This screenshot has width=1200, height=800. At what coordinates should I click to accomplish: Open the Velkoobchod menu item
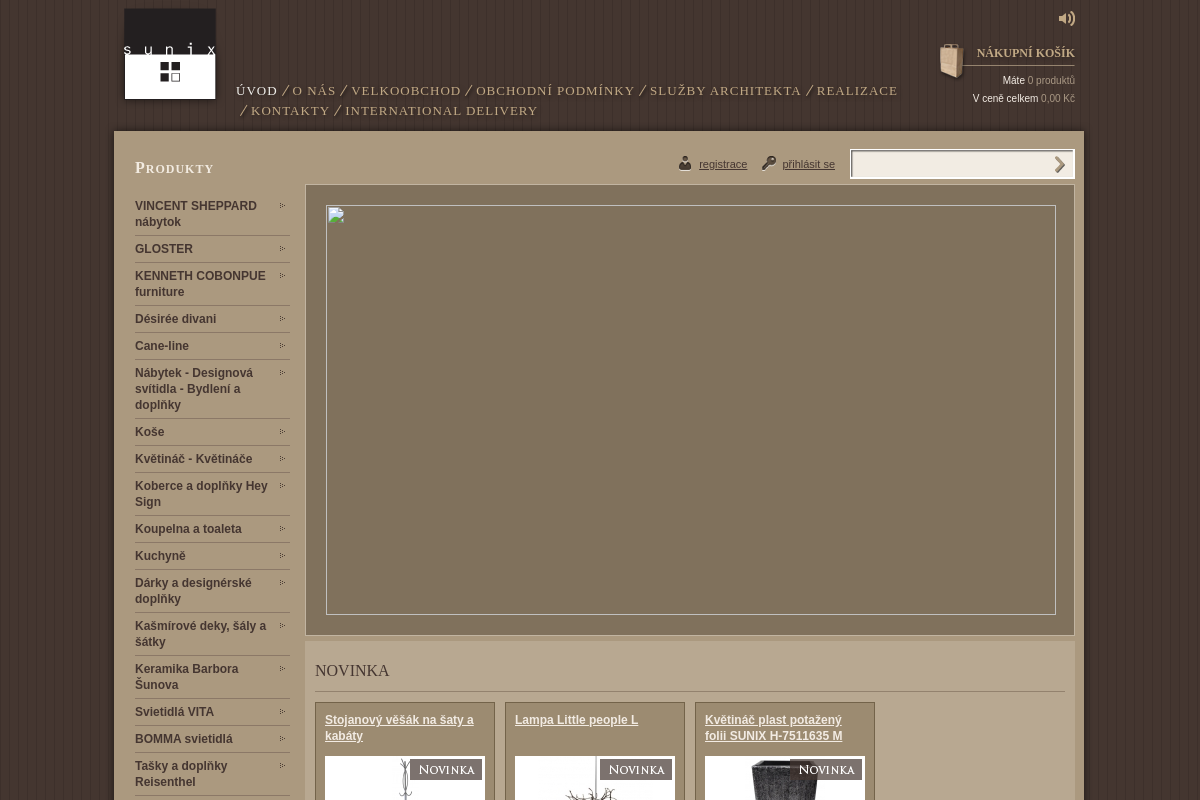pos(405,90)
